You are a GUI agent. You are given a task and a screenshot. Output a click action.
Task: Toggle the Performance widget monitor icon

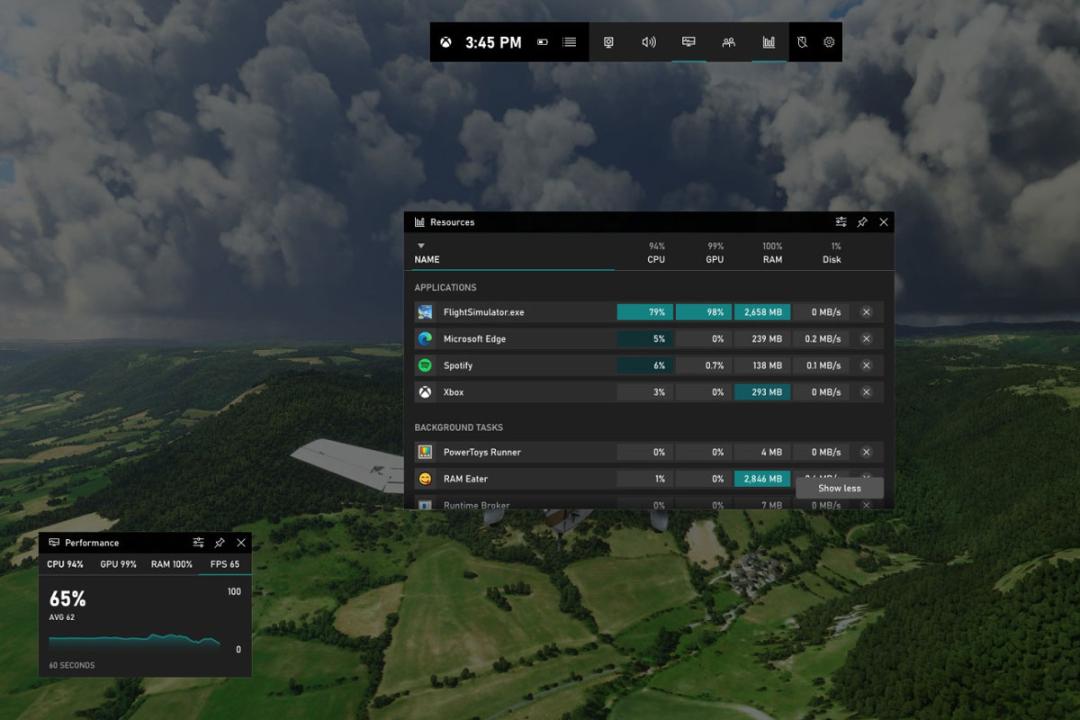(x=688, y=42)
